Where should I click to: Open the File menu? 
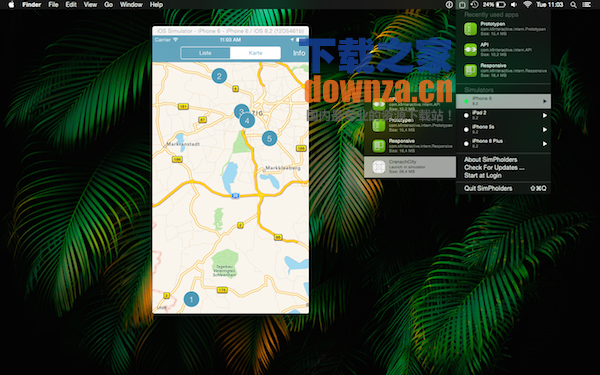pyautogui.click(x=54, y=5)
